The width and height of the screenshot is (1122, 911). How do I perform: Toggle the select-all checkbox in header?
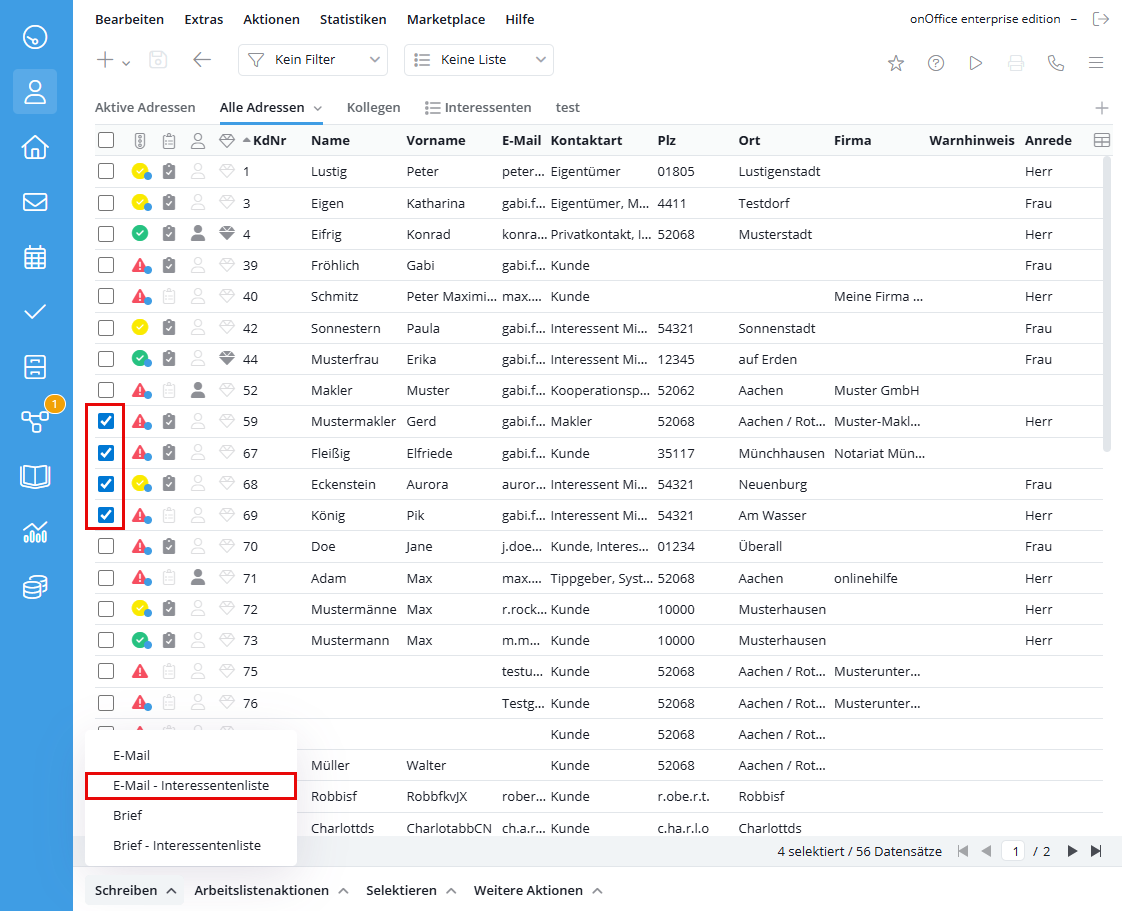pos(106,140)
